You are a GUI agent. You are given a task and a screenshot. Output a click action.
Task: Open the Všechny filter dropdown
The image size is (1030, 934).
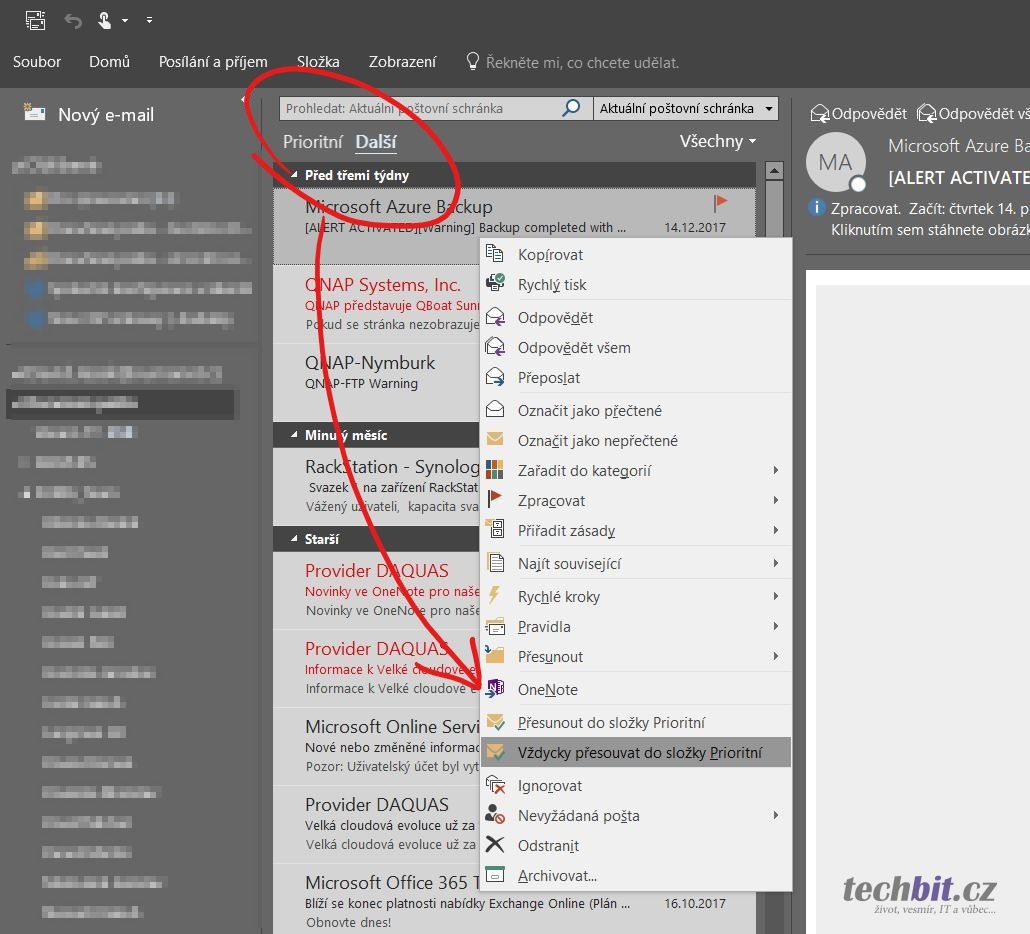click(x=717, y=141)
